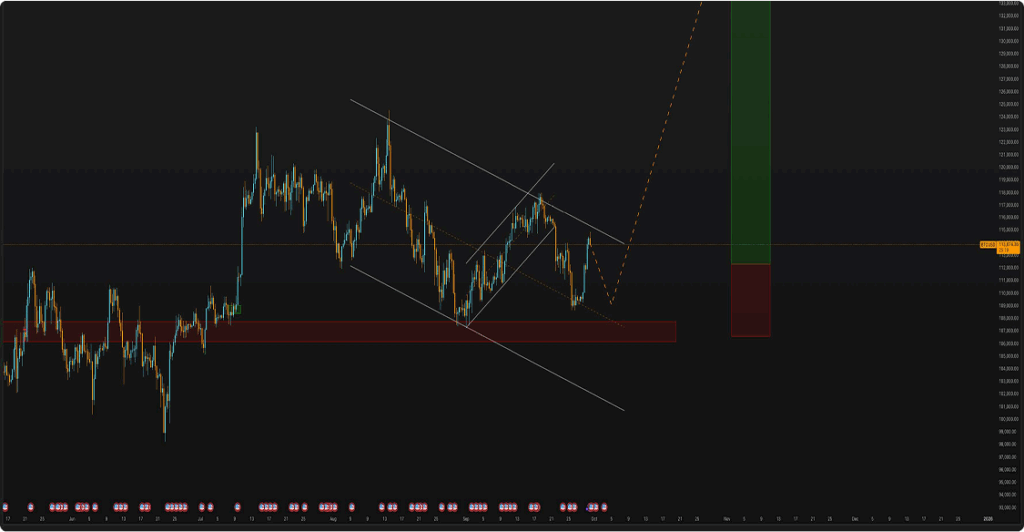Click the red stop-loss zone of long position
This screenshot has width=1024, height=532.
click(x=750, y=300)
